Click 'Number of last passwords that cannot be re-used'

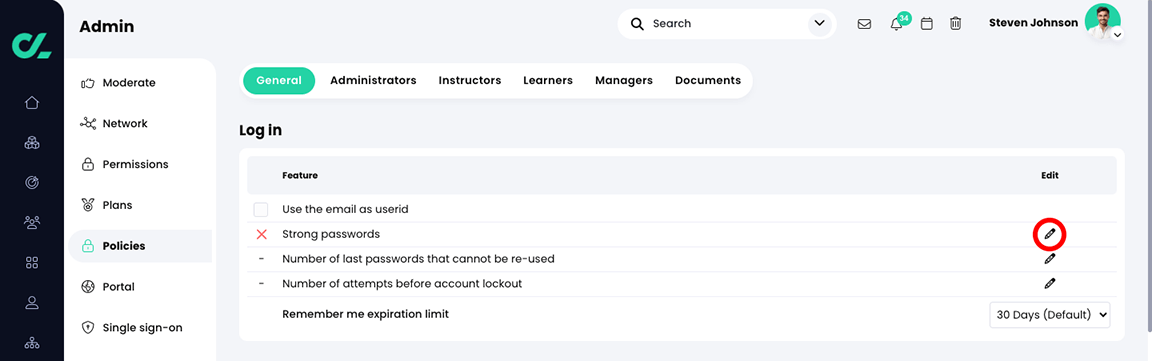[418, 259]
